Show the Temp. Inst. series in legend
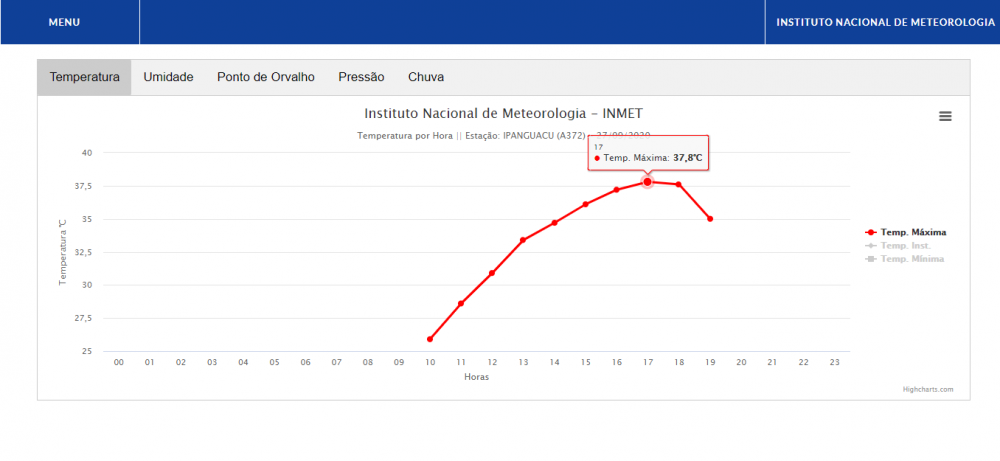 click(906, 245)
